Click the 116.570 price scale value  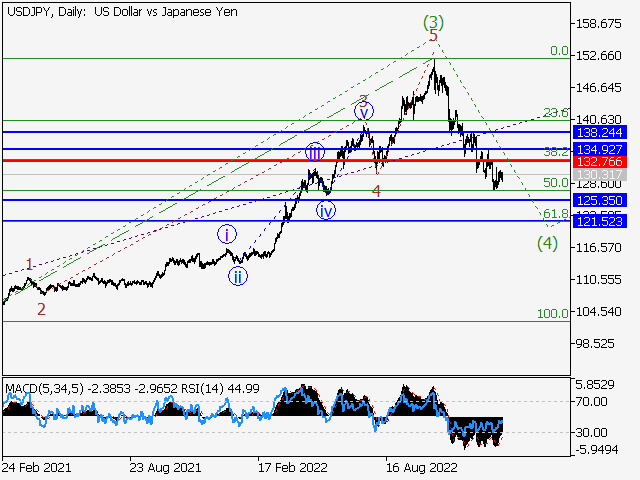click(598, 248)
